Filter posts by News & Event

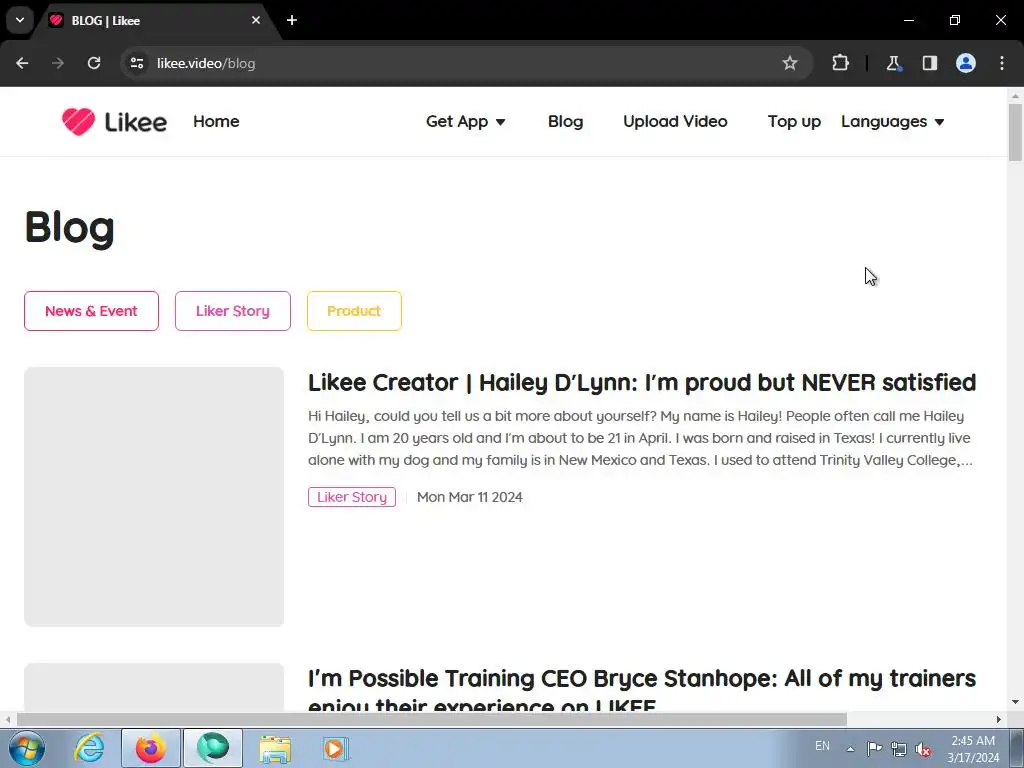91,311
